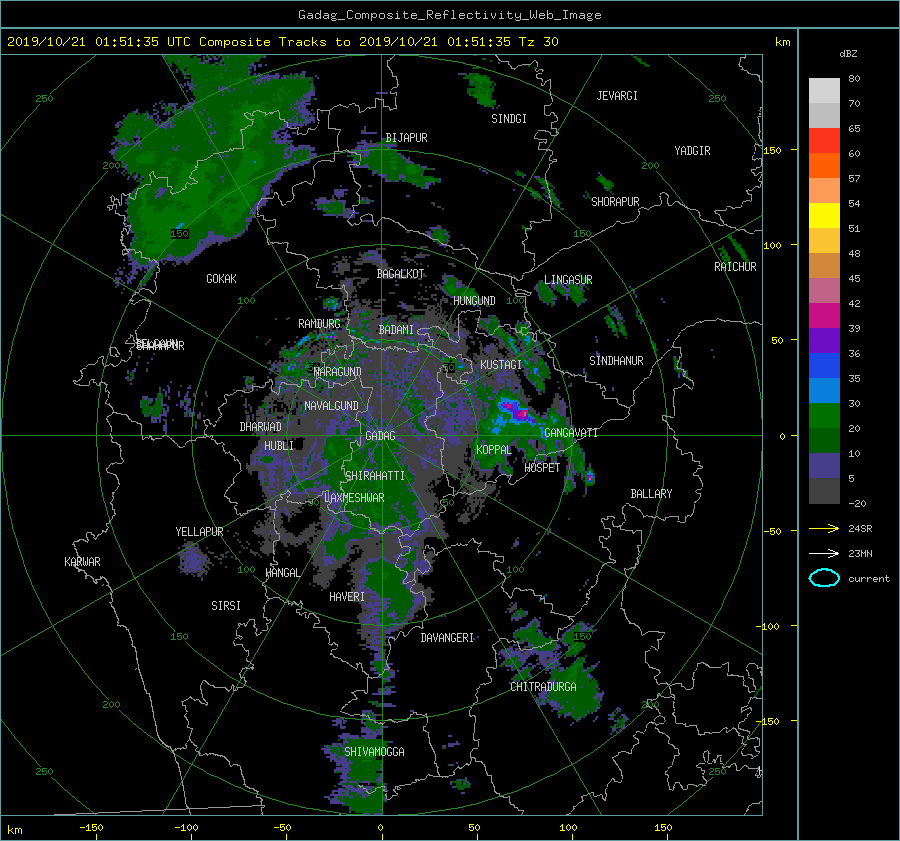Click the BAGALKOT city label
The image size is (900, 841).
(x=400, y=274)
